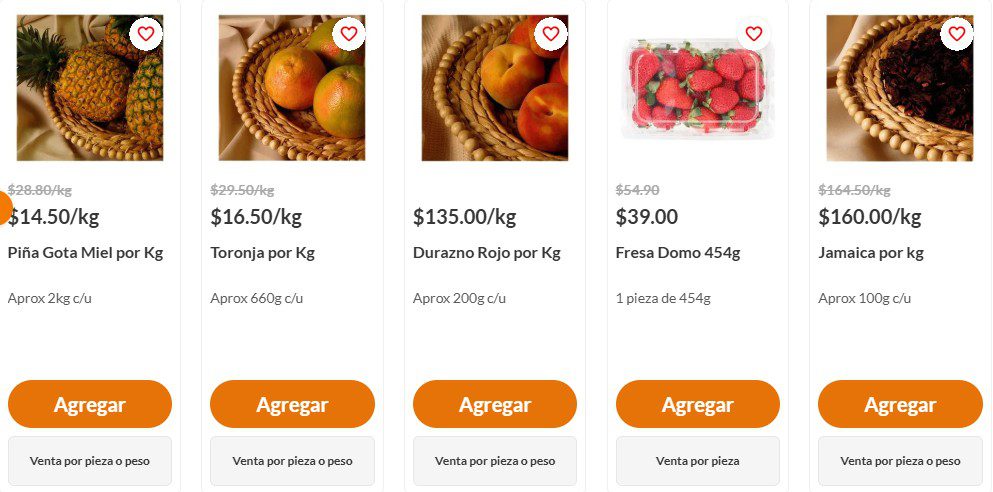
Task: Open the peach basket image
Action: 495,88
